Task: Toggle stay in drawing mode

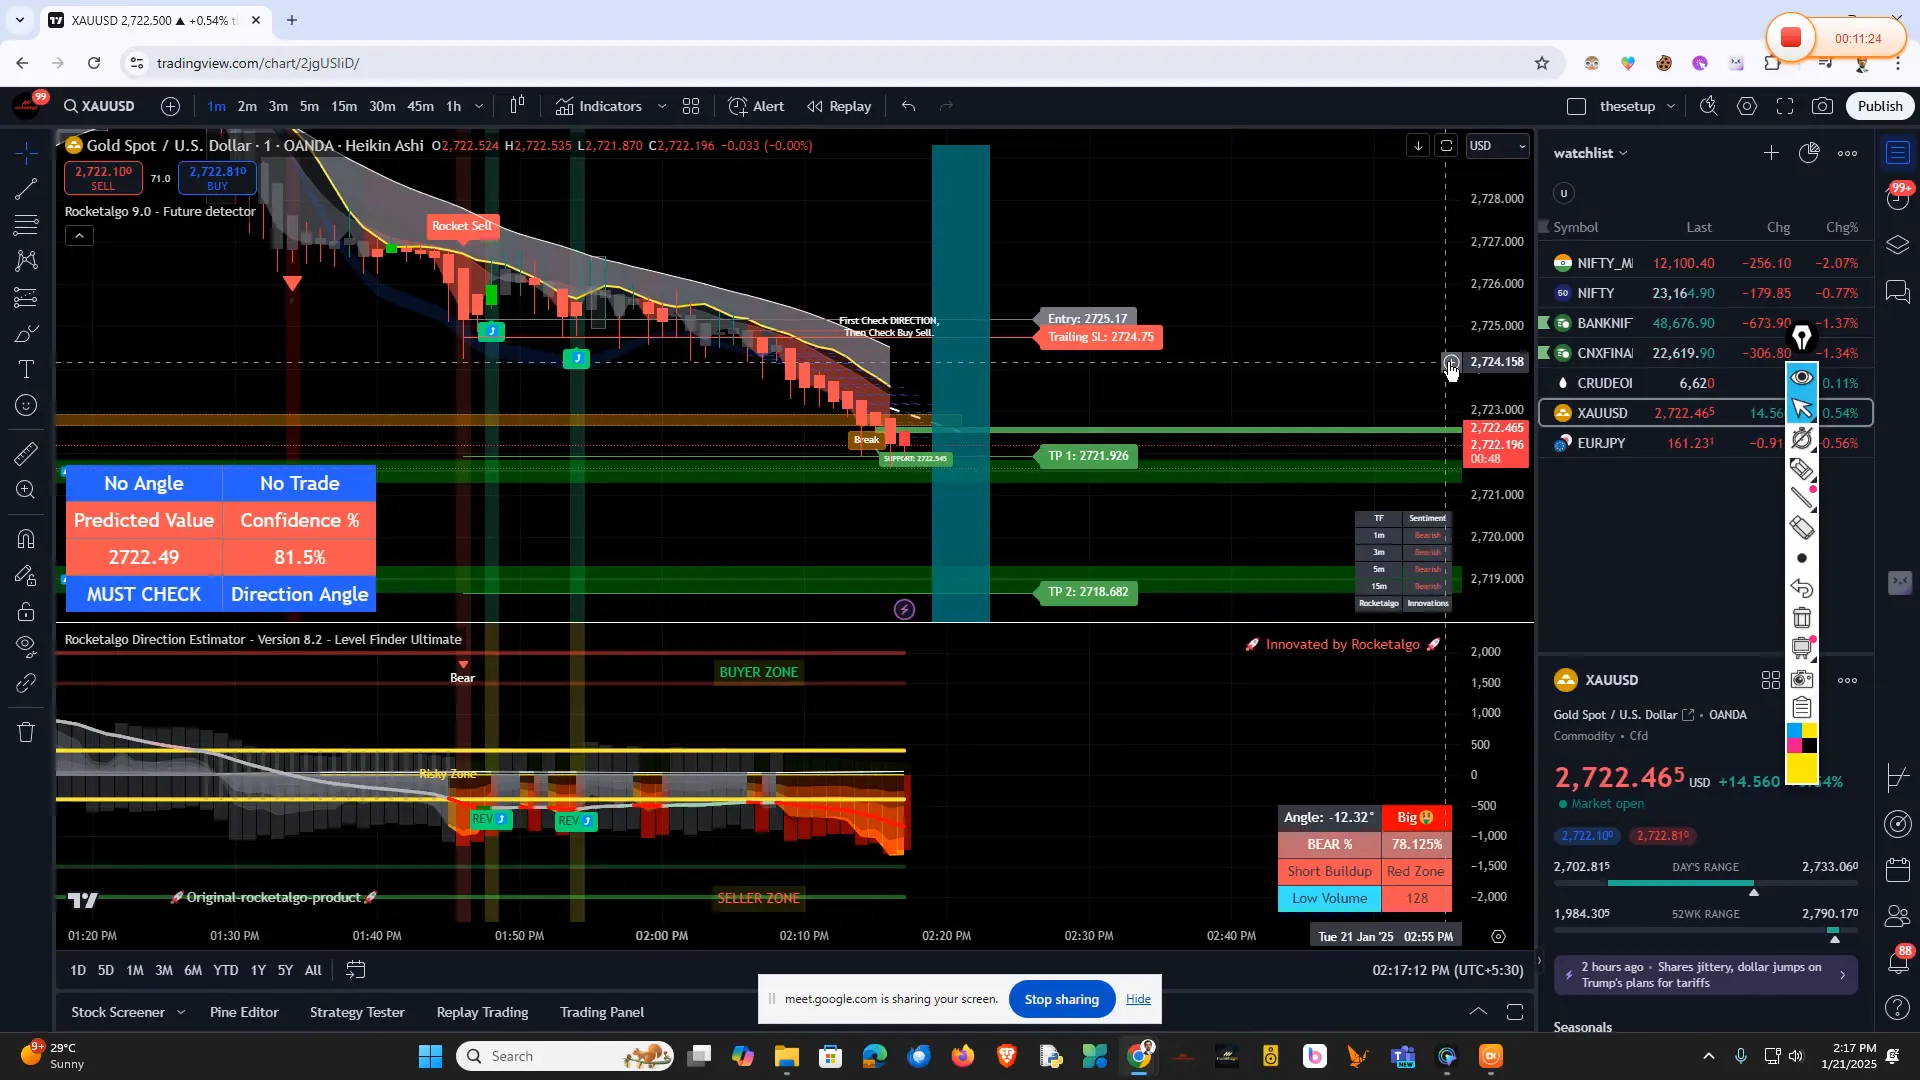Action: [x=27, y=575]
